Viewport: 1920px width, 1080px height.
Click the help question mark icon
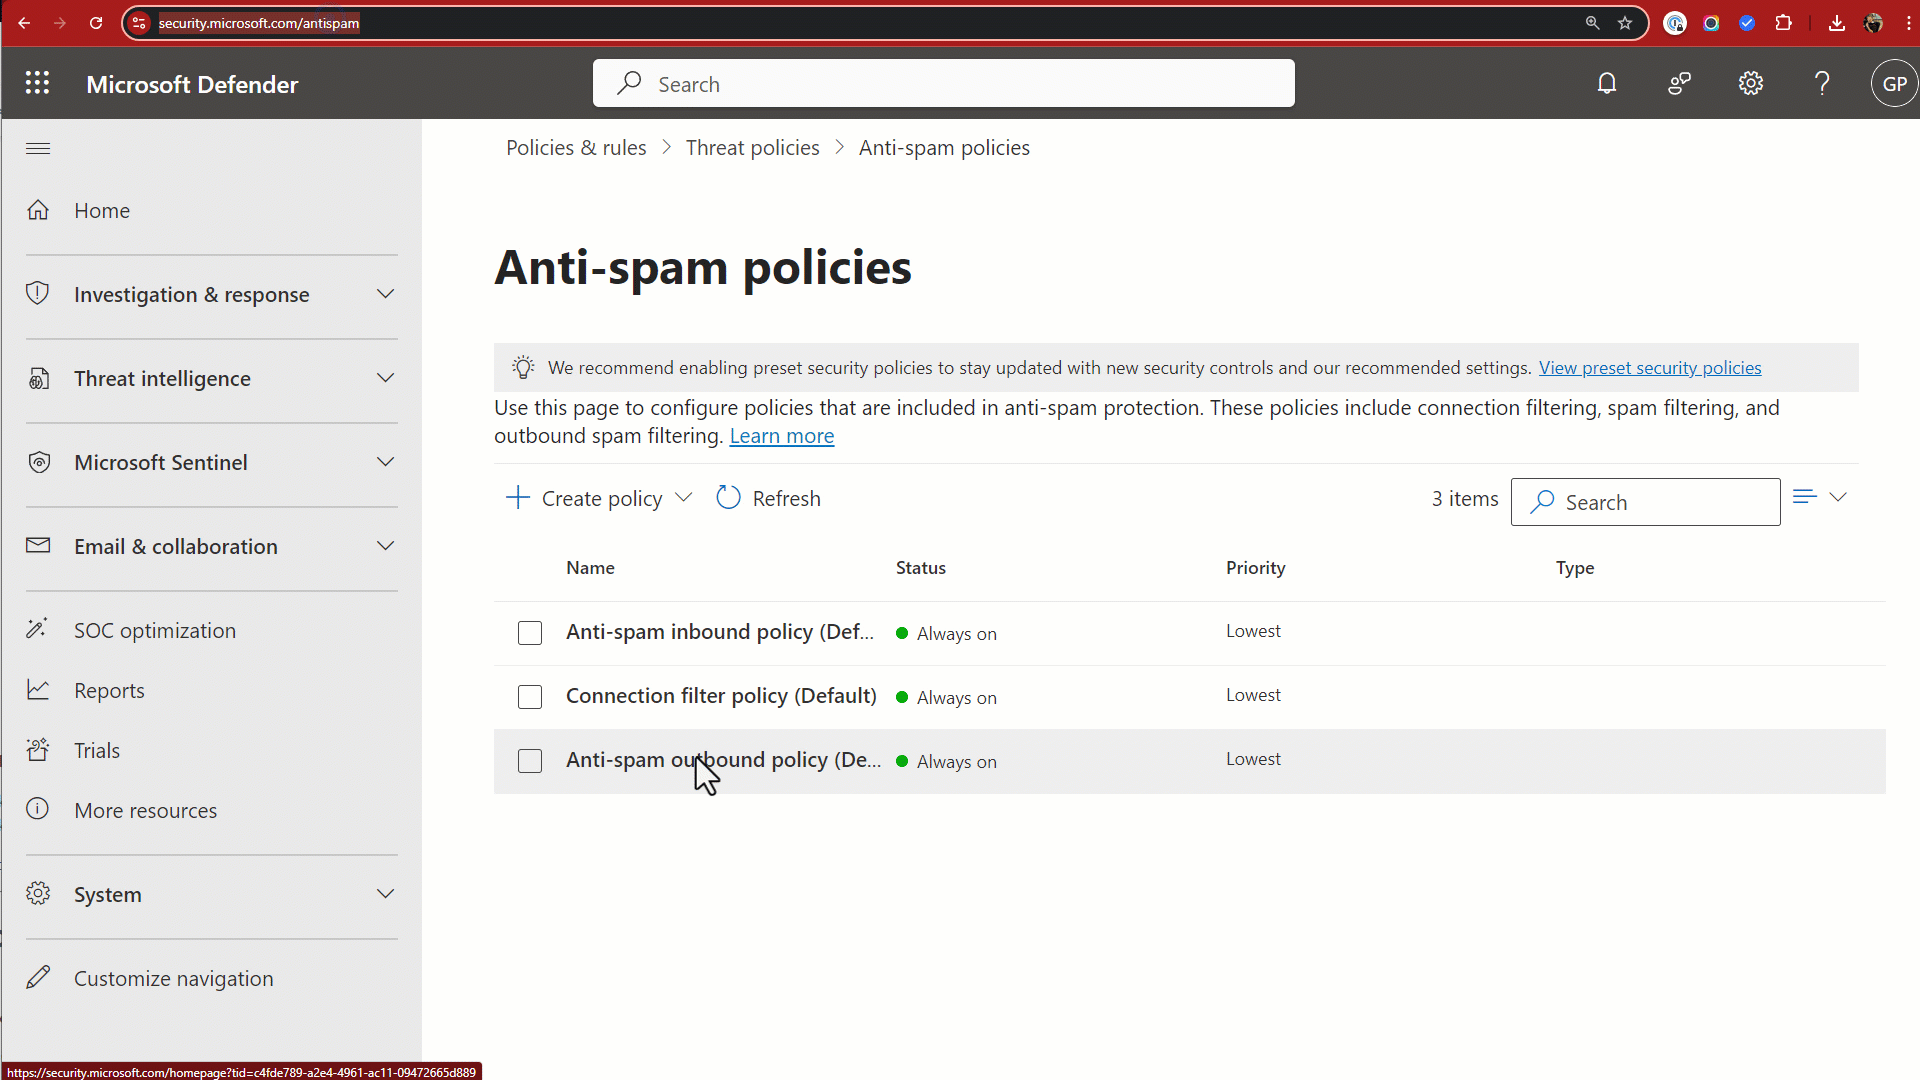1822,84
